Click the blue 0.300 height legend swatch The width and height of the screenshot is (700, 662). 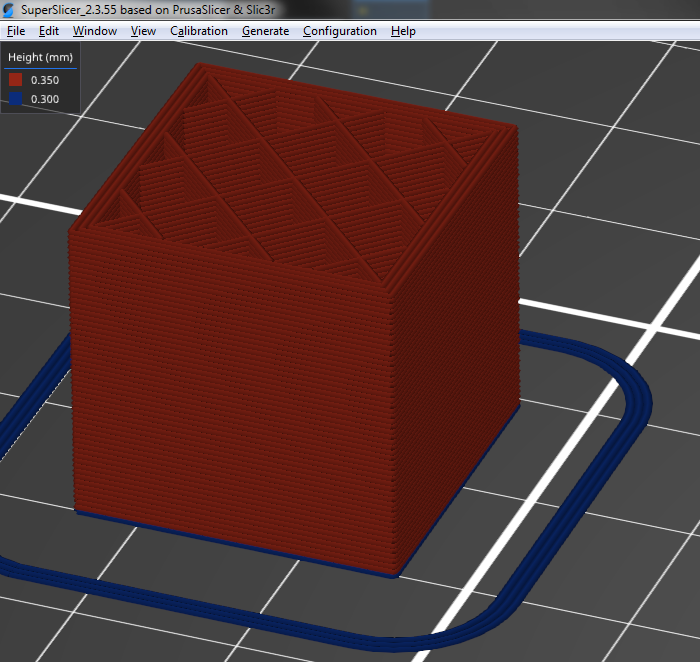pyautogui.click(x=16, y=99)
